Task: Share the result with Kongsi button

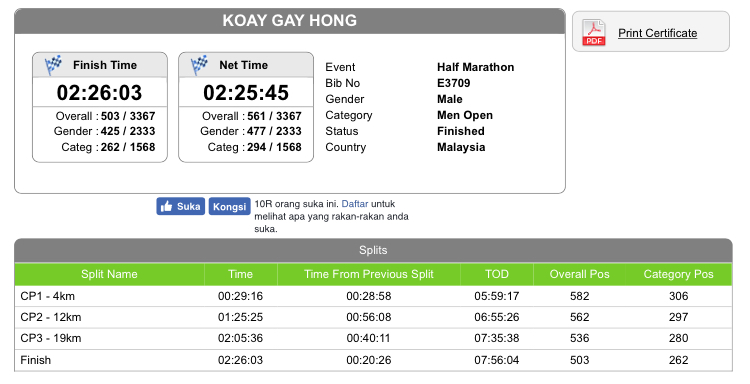Action: click(230, 207)
